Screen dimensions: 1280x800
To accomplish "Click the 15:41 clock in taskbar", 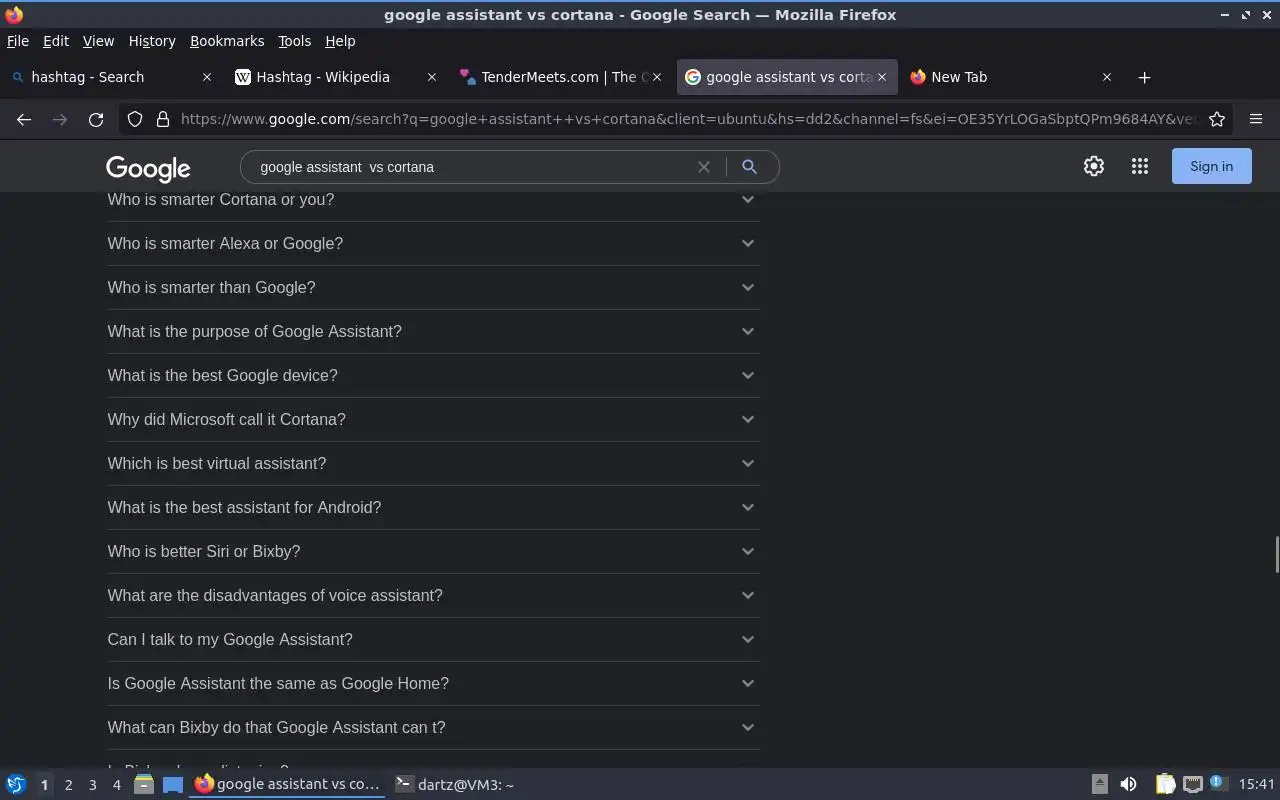I will click(1256, 785).
